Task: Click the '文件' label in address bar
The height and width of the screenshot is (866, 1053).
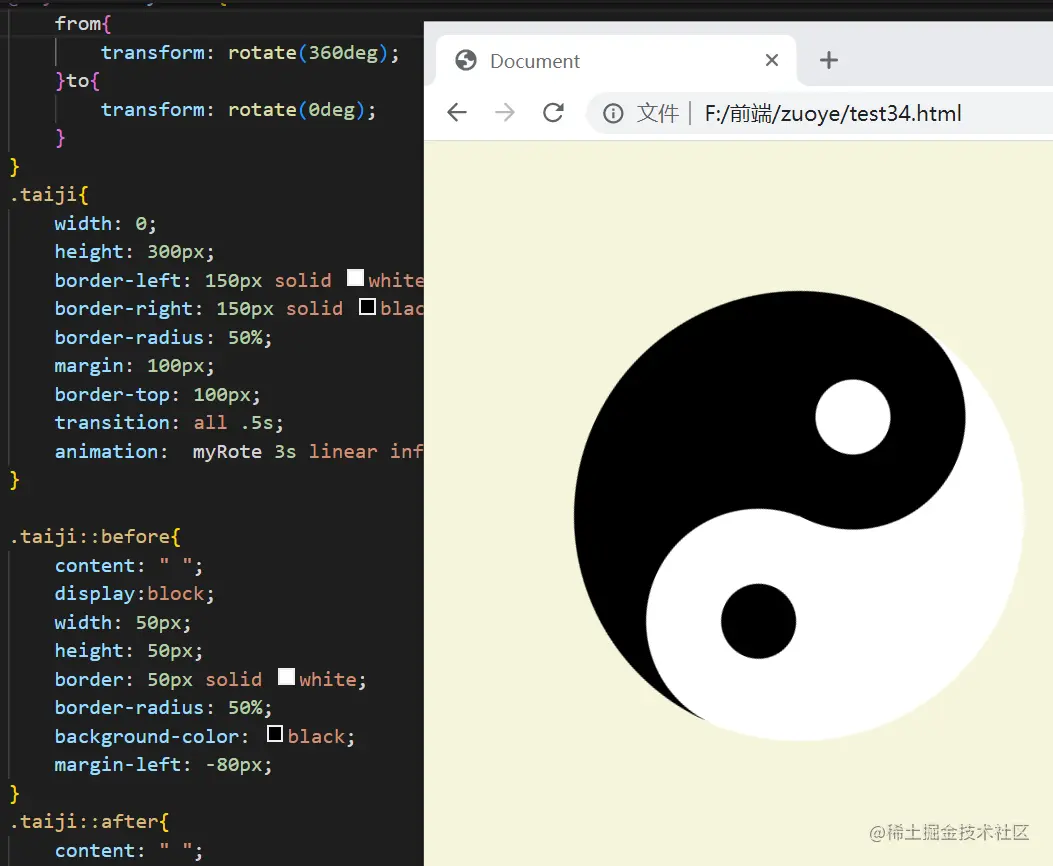Action: click(x=657, y=113)
